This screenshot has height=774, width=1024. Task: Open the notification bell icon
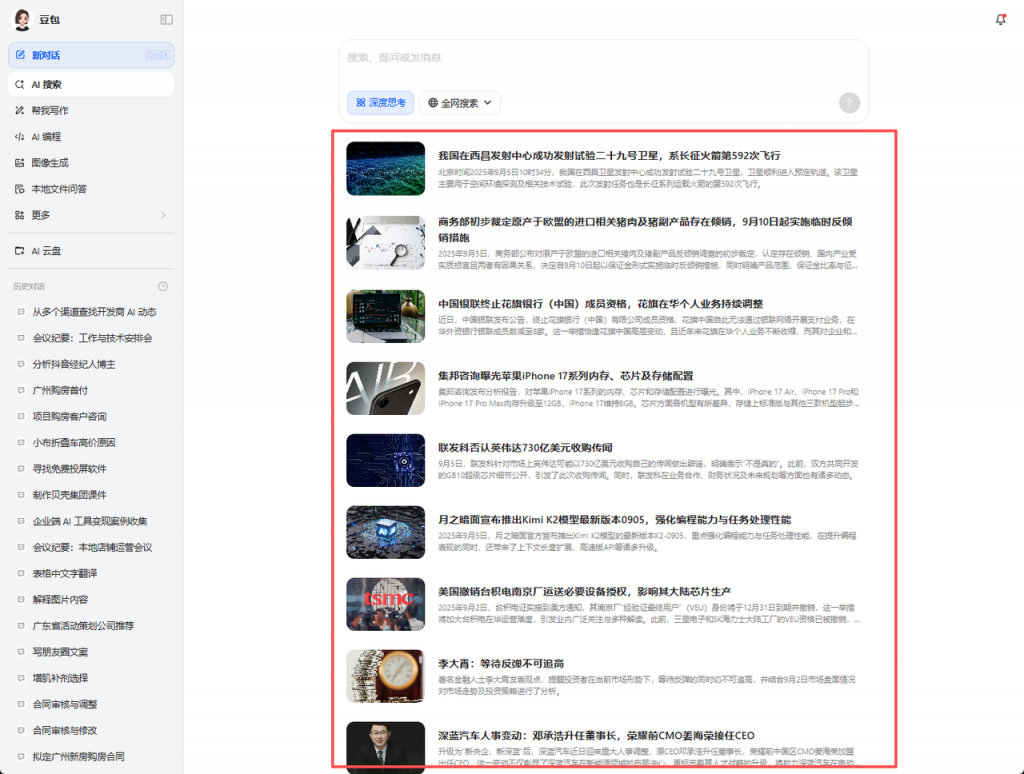point(1000,20)
